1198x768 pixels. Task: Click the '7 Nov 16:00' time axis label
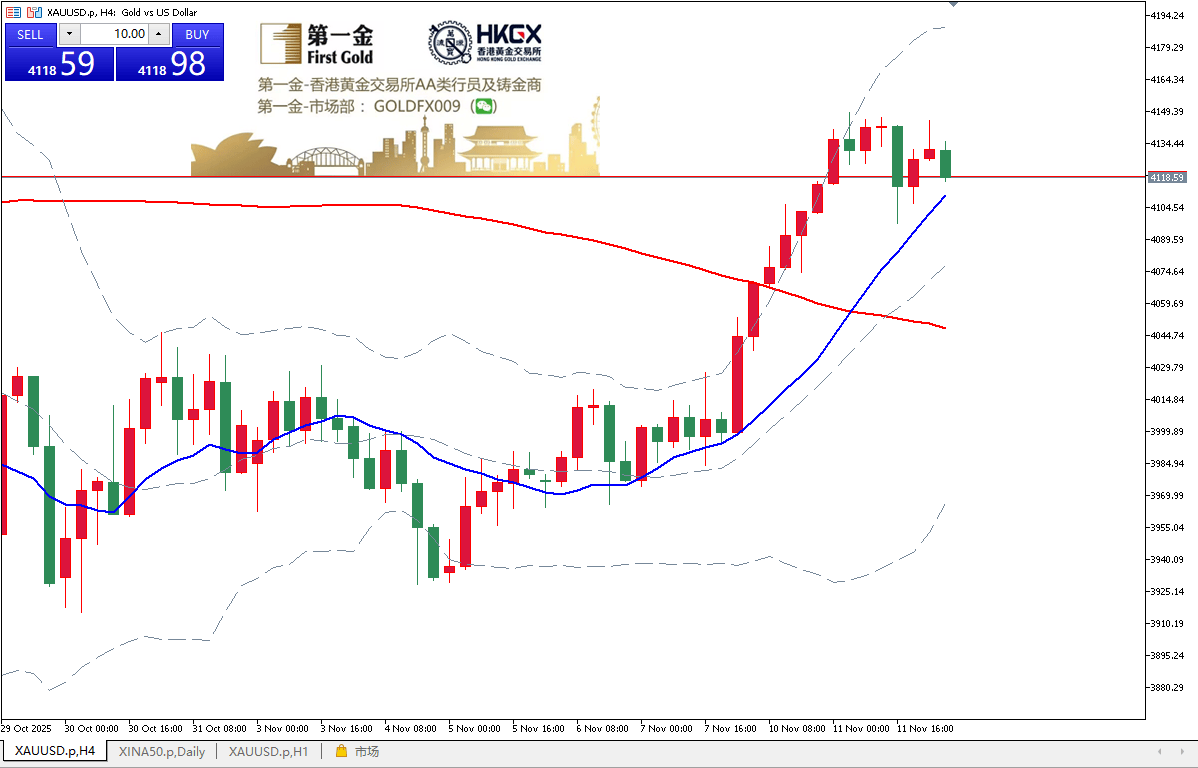coord(730,728)
